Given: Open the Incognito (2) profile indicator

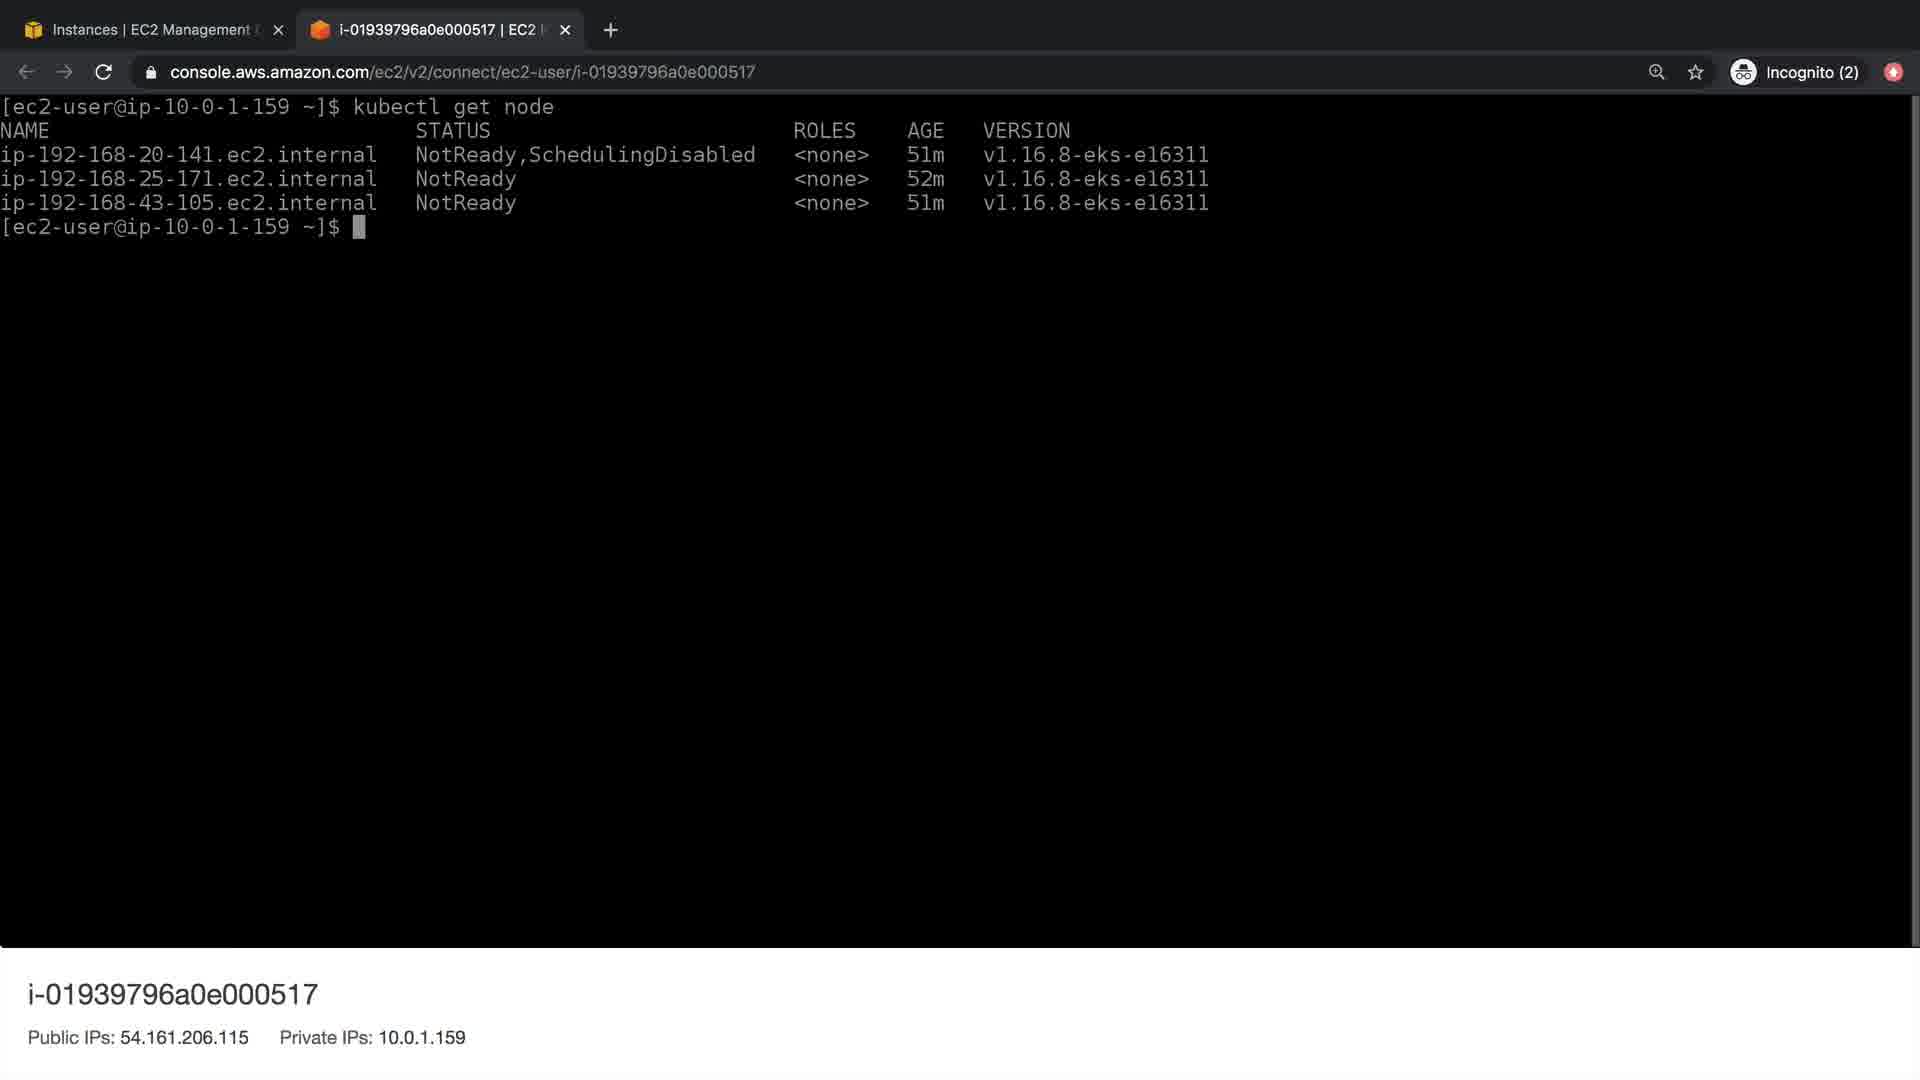Looking at the screenshot, I should (1796, 72).
